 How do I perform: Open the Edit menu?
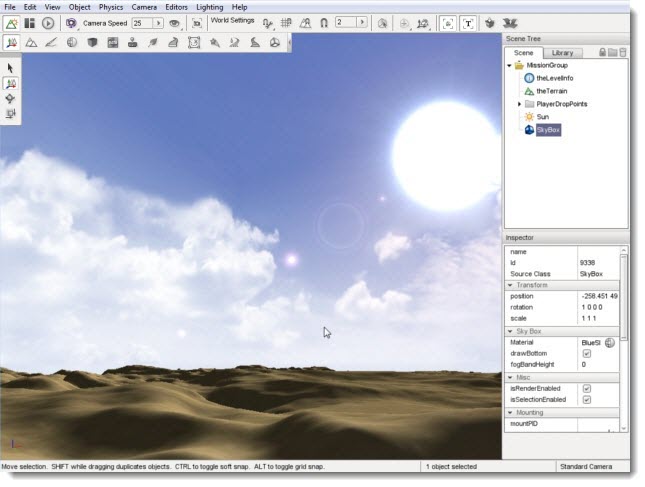[30, 7]
